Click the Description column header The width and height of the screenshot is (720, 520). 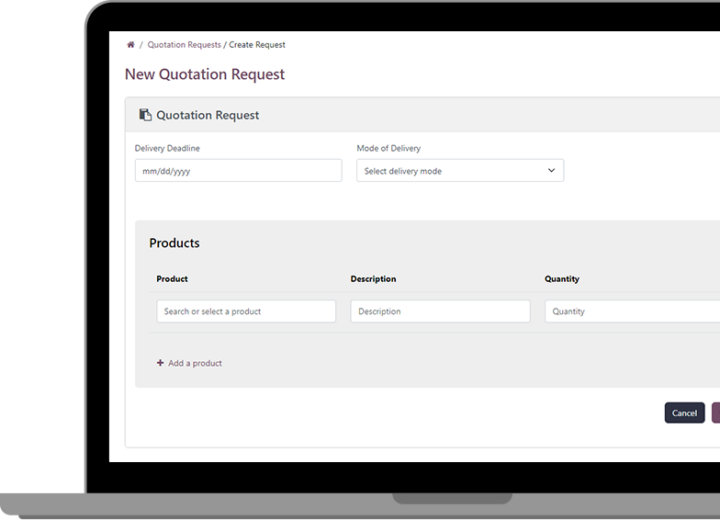coord(373,279)
